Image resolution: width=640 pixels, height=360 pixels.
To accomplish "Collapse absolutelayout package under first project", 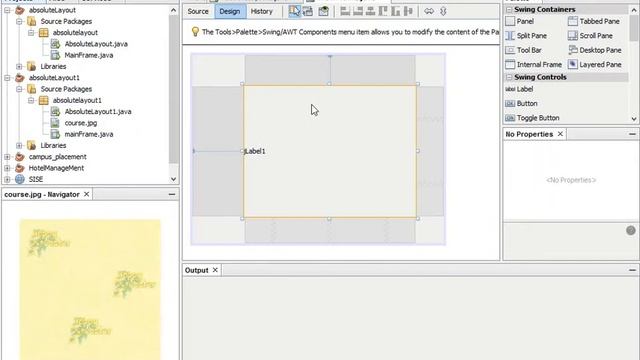I will pos(31,33).
